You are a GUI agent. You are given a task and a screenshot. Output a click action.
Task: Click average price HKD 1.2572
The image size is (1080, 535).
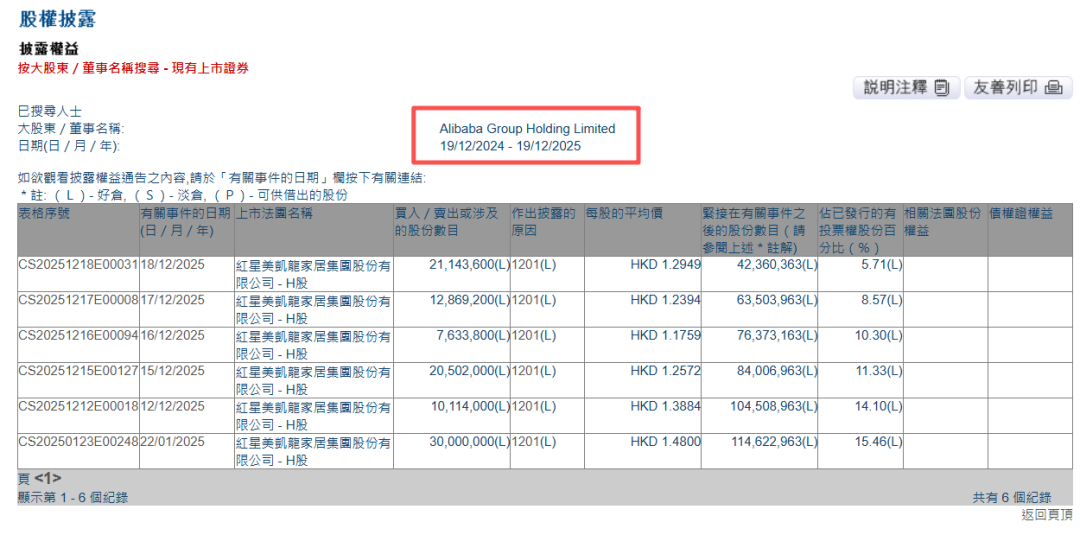[665, 371]
